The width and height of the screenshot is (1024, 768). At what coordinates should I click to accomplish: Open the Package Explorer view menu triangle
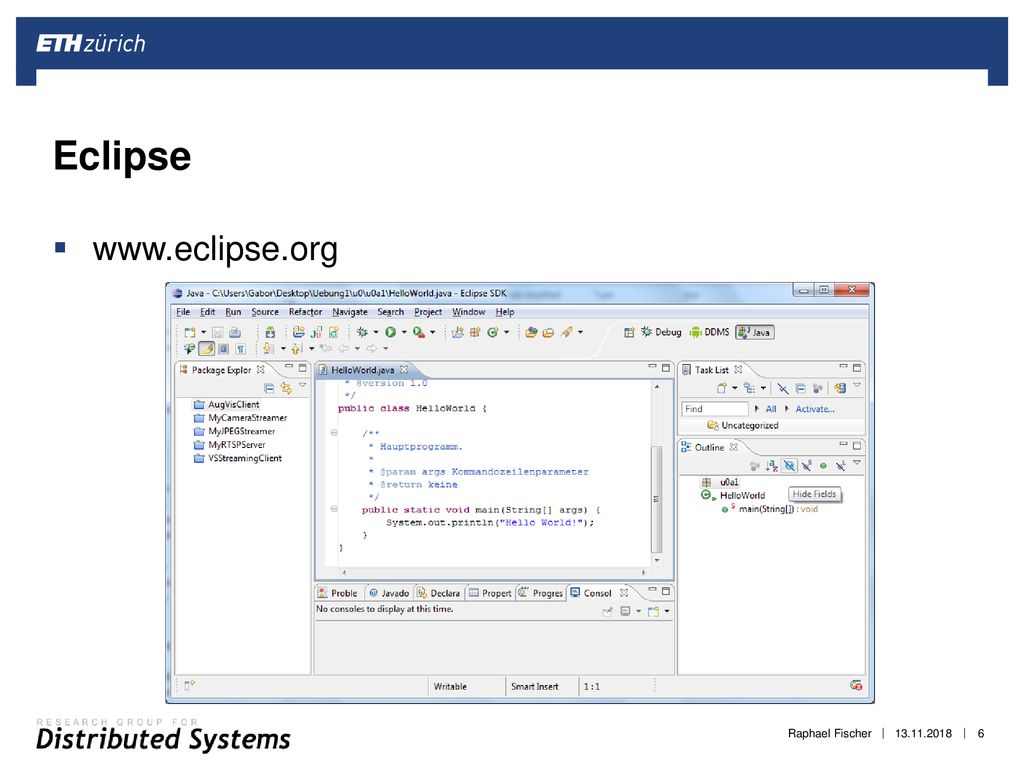coord(302,385)
